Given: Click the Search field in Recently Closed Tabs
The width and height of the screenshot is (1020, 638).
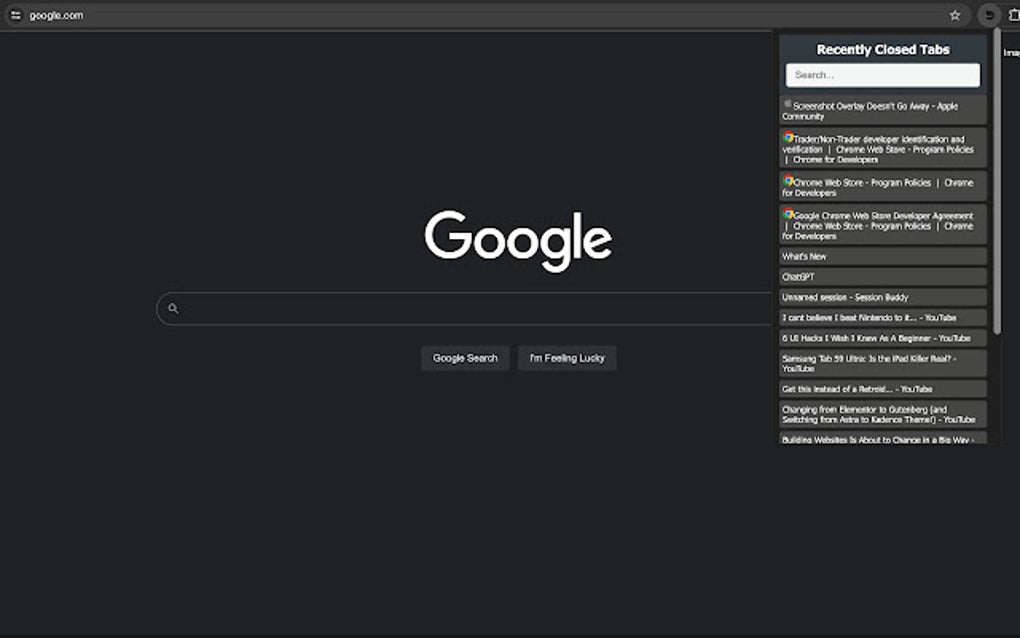Looking at the screenshot, I should pyautogui.click(x=883, y=74).
